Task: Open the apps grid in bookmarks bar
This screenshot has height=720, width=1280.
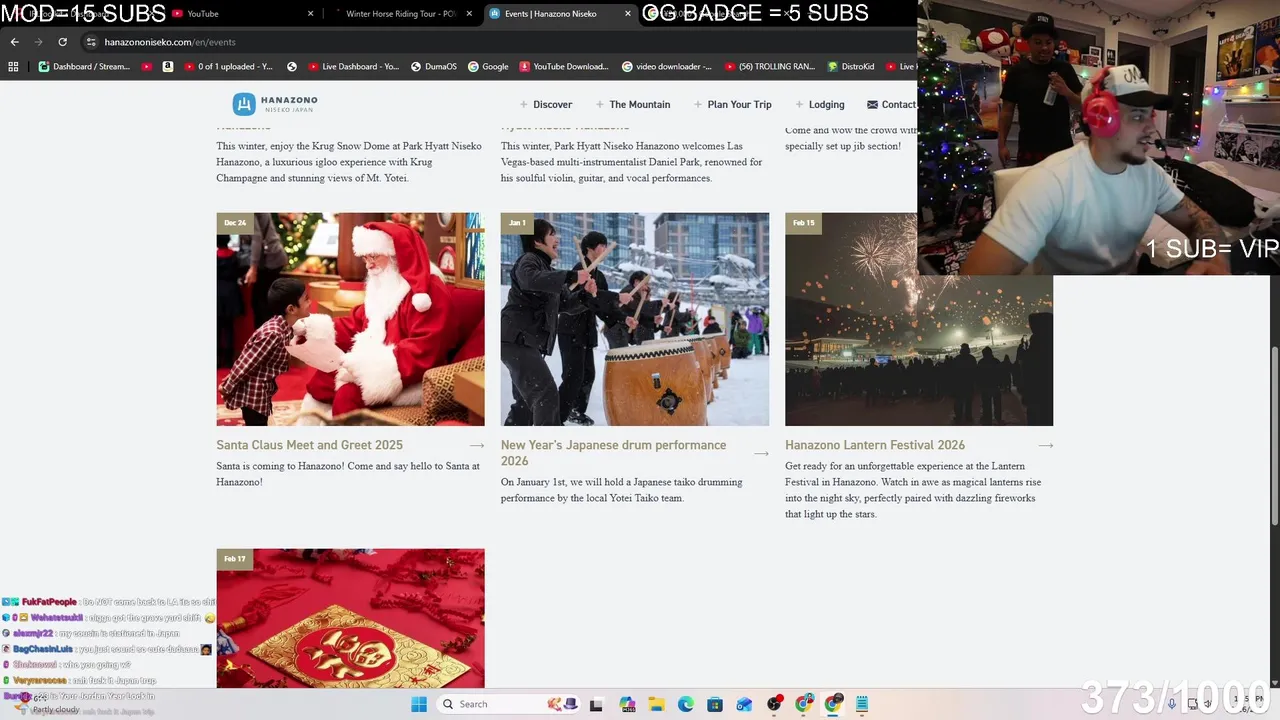Action: (13, 67)
